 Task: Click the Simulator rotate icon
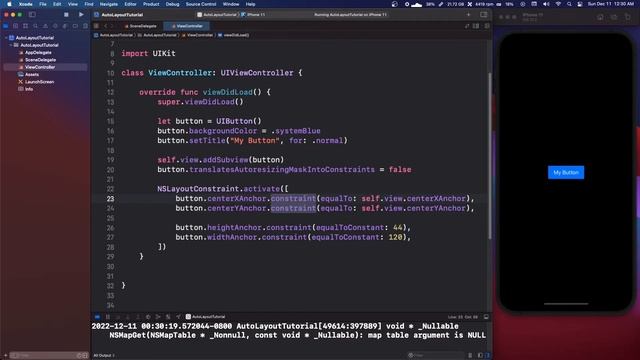click(x=628, y=17)
